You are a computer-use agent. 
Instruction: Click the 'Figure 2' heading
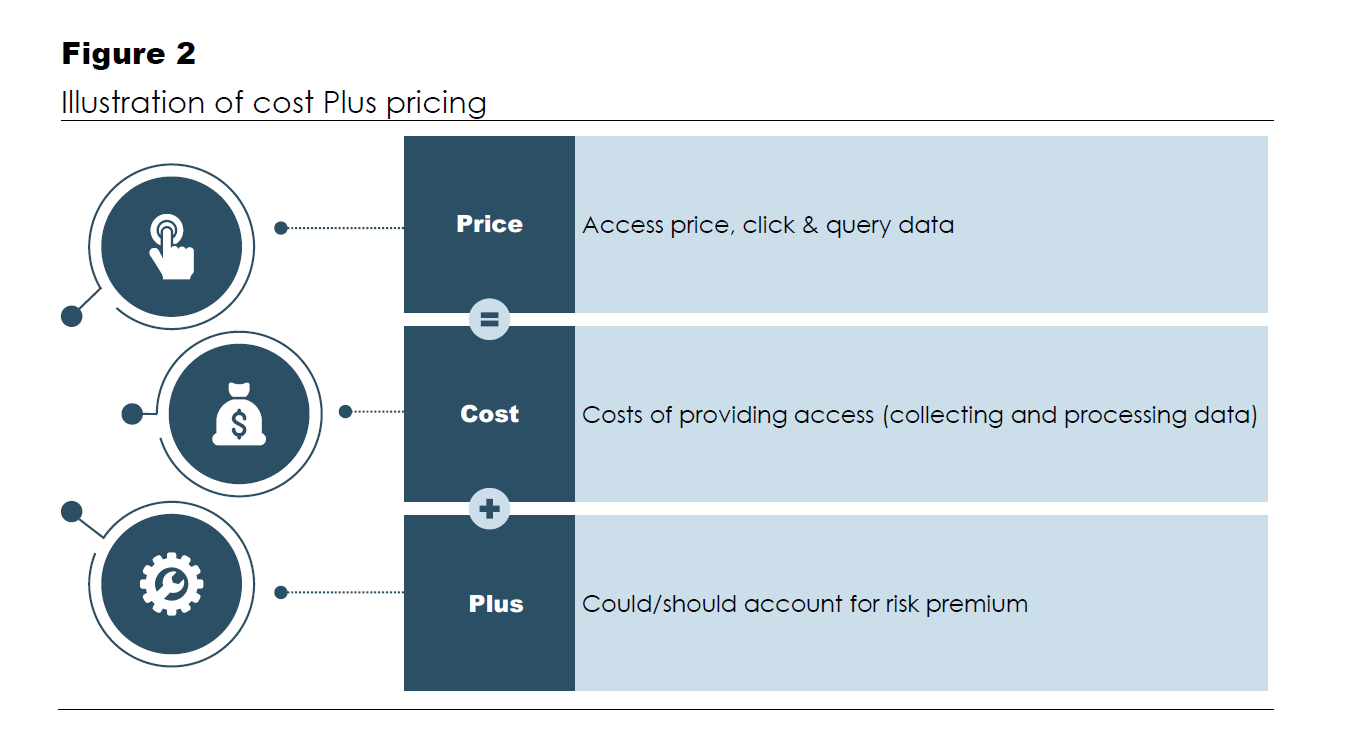tap(129, 54)
